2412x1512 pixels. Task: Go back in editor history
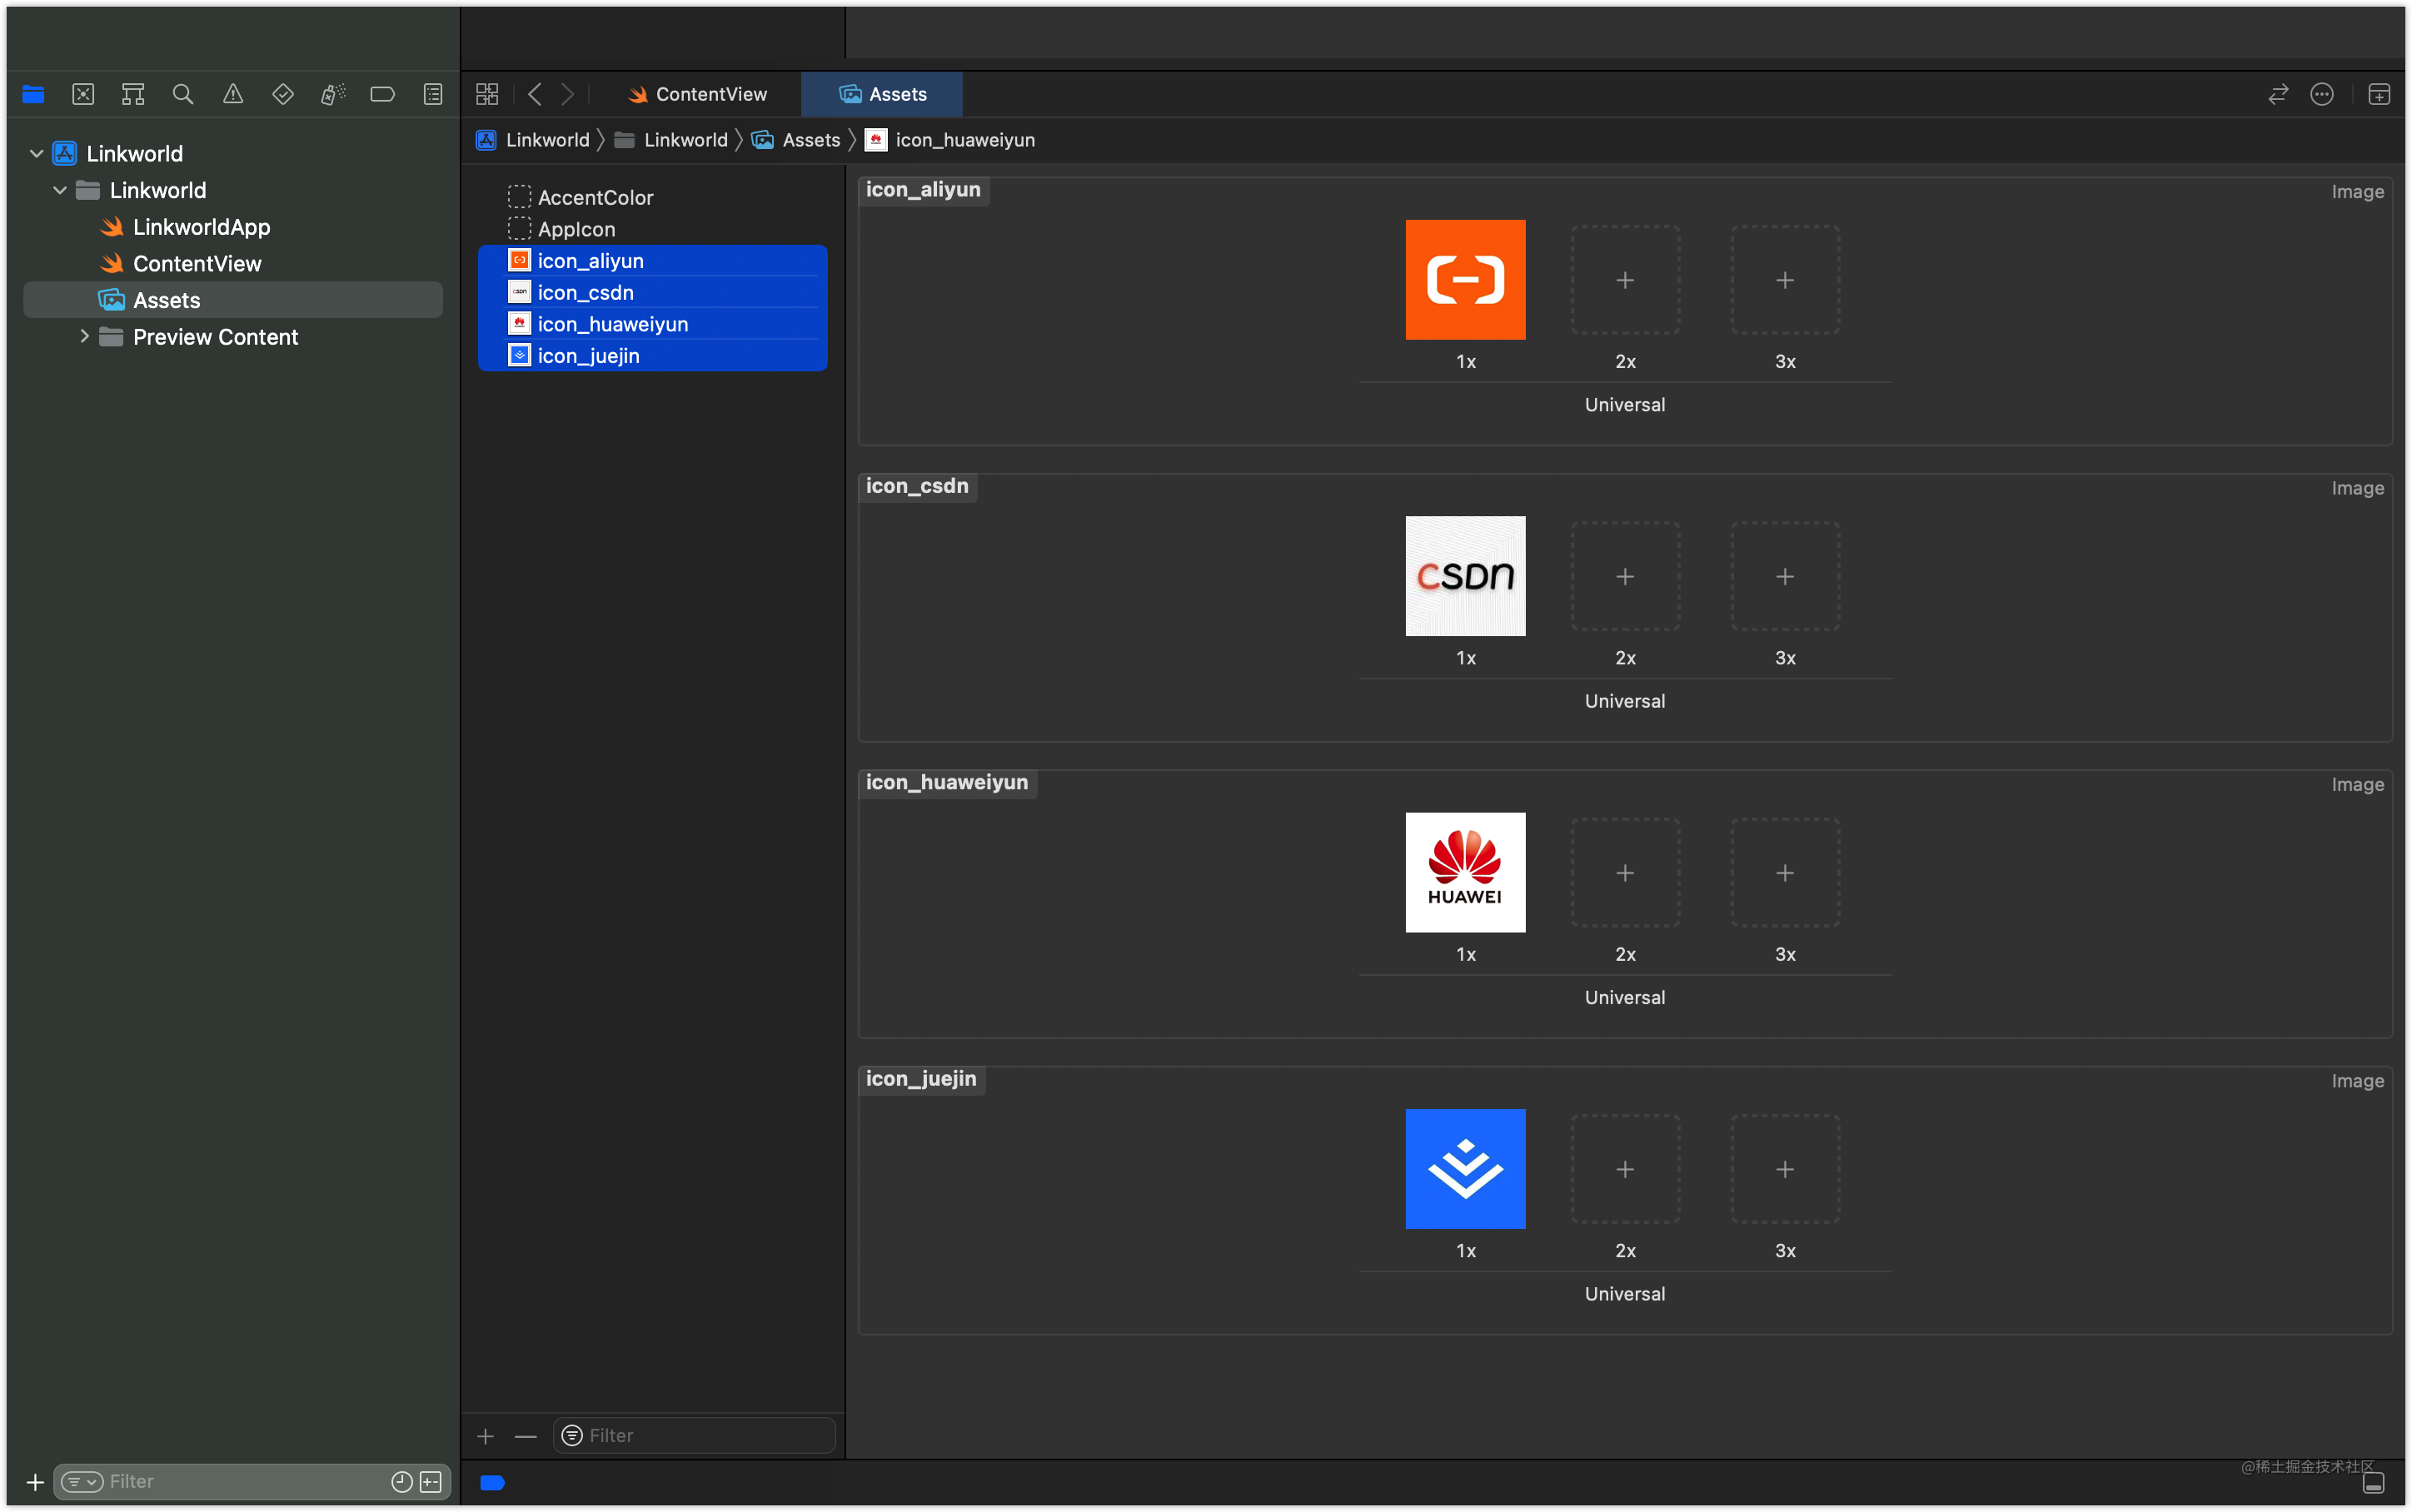pos(535,94)
